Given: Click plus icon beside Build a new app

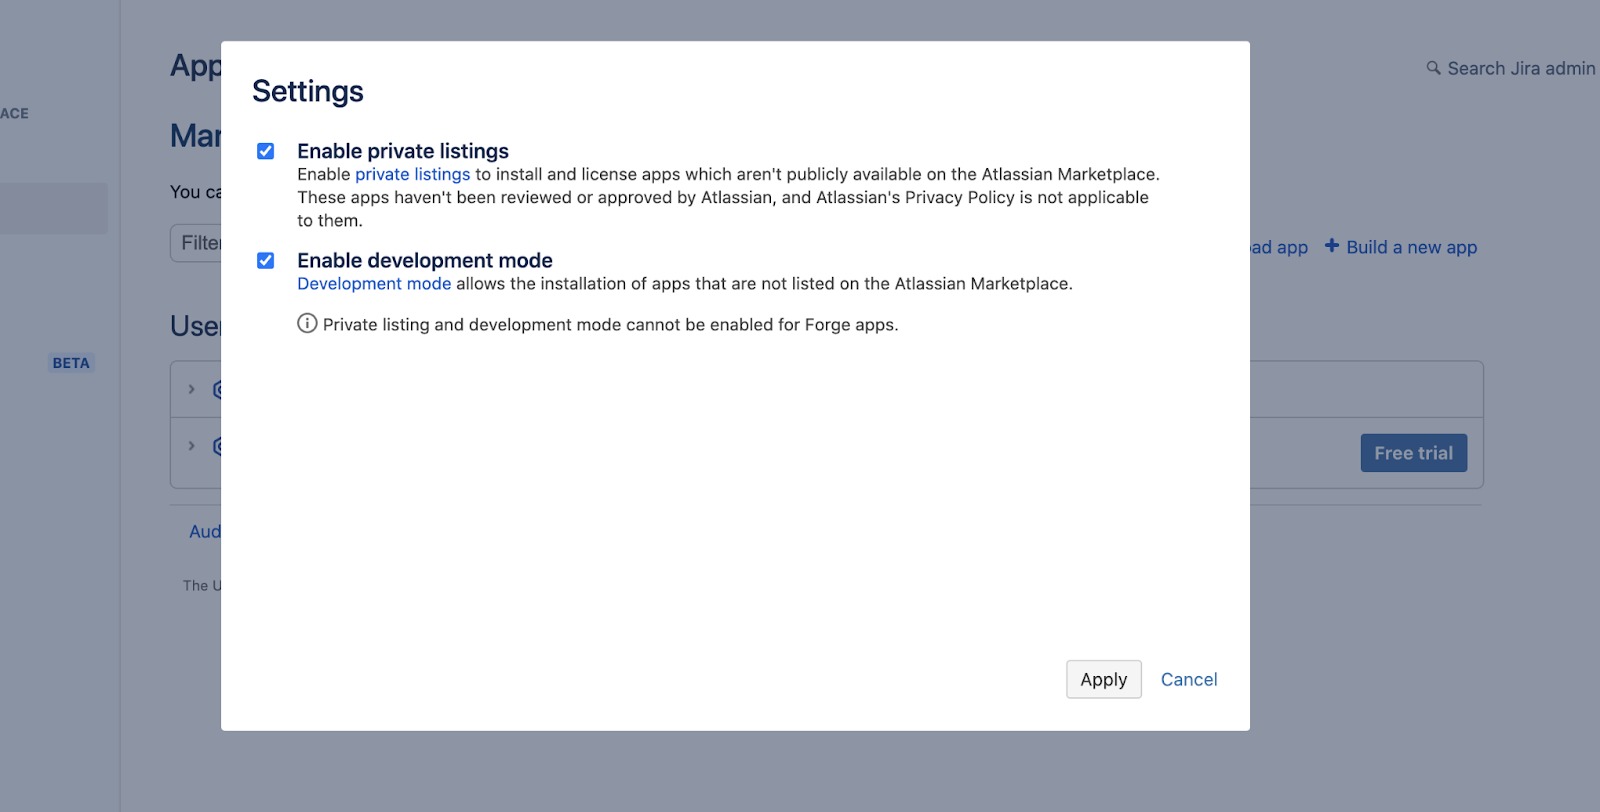Looking at the screenshot, I should coord(1331,246).
